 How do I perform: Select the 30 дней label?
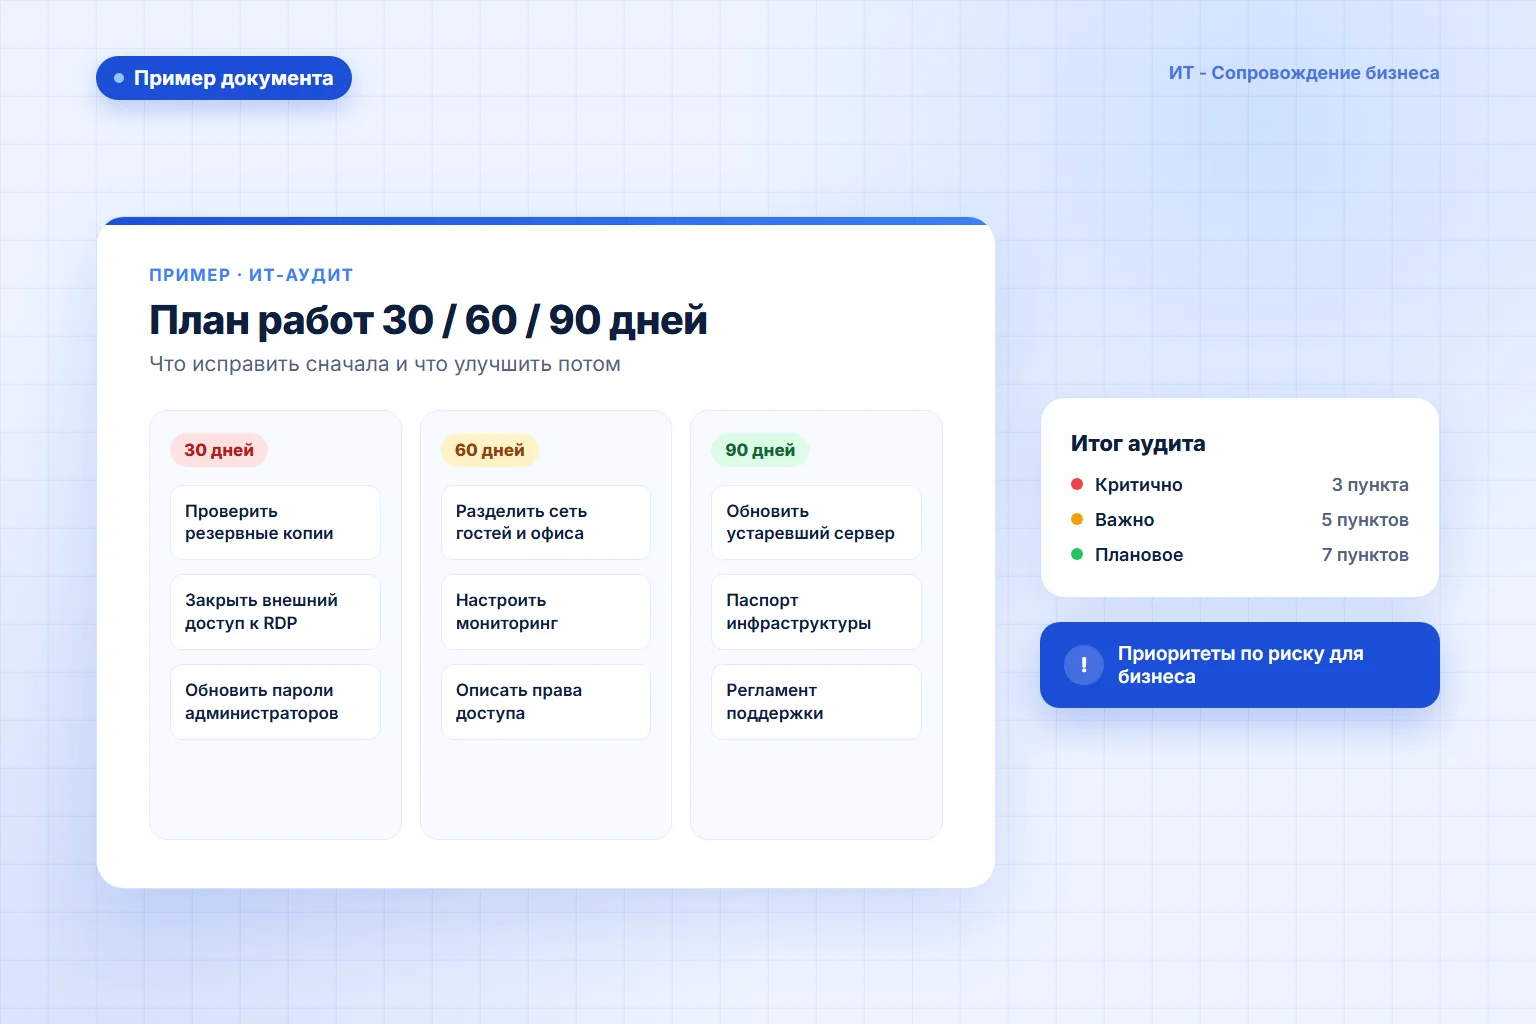(x=219, y=450)
